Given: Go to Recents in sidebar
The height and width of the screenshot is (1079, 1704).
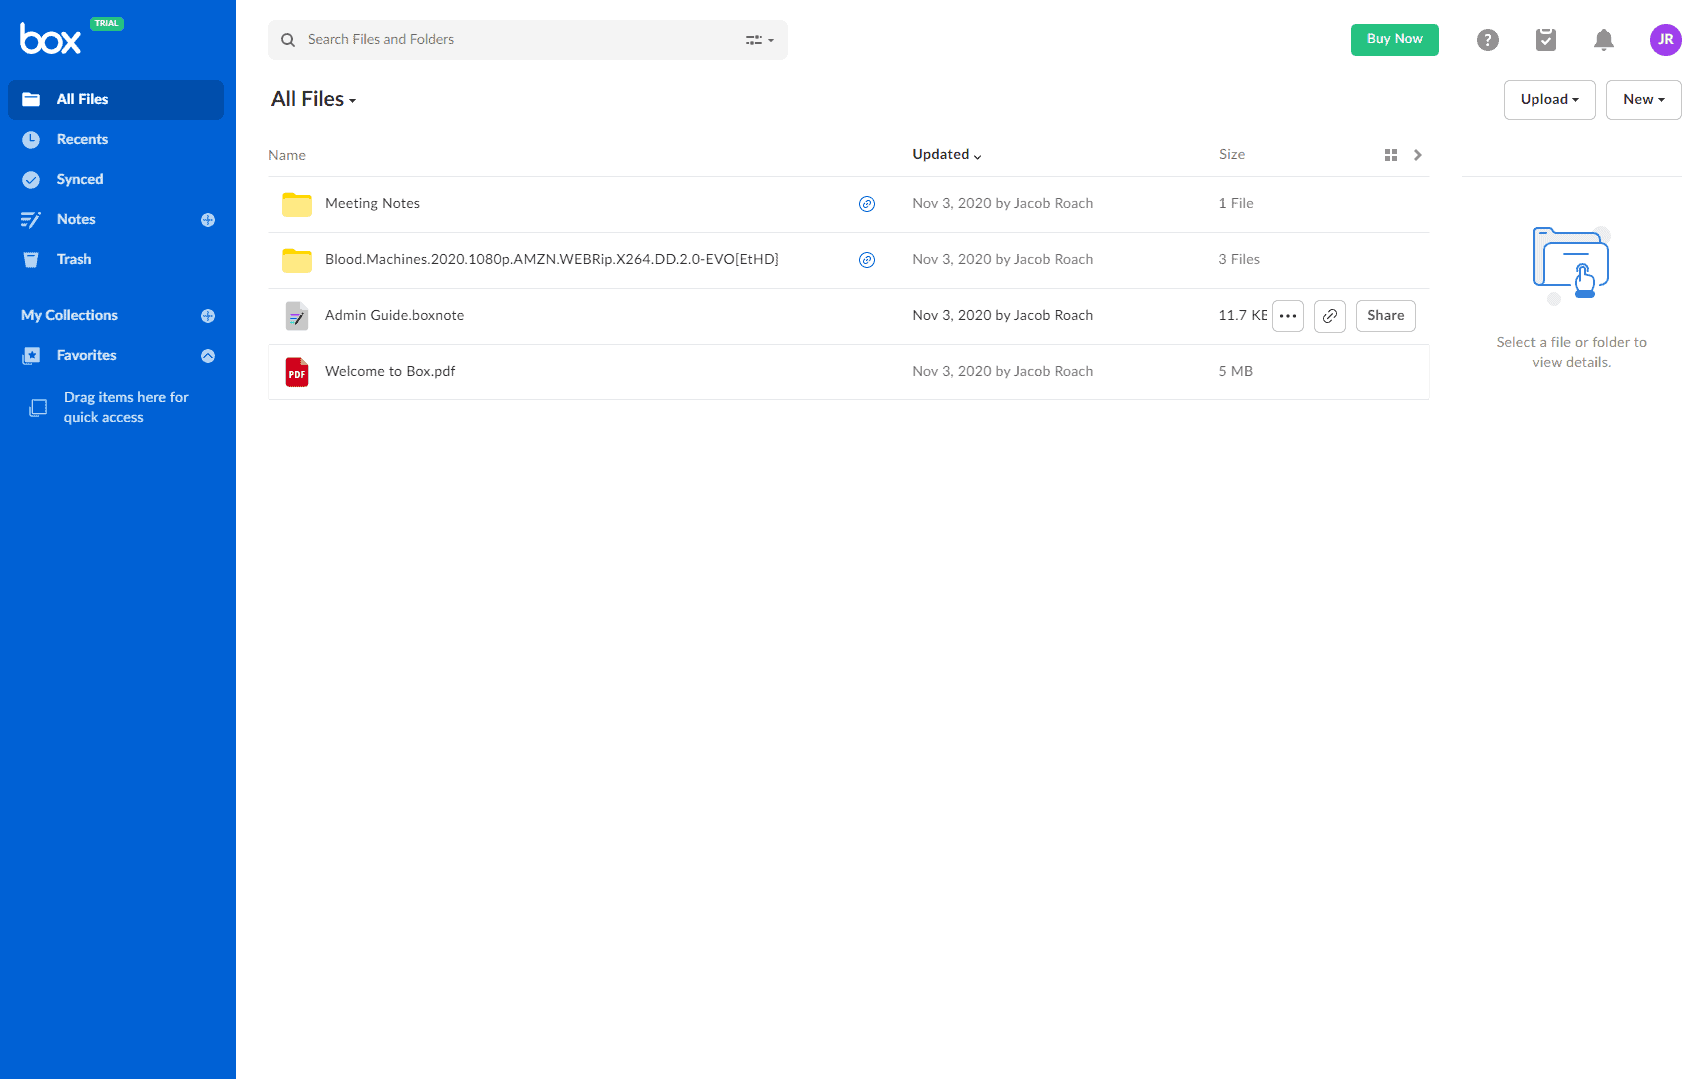Looking at the screenshot, I should click(82, 140).
